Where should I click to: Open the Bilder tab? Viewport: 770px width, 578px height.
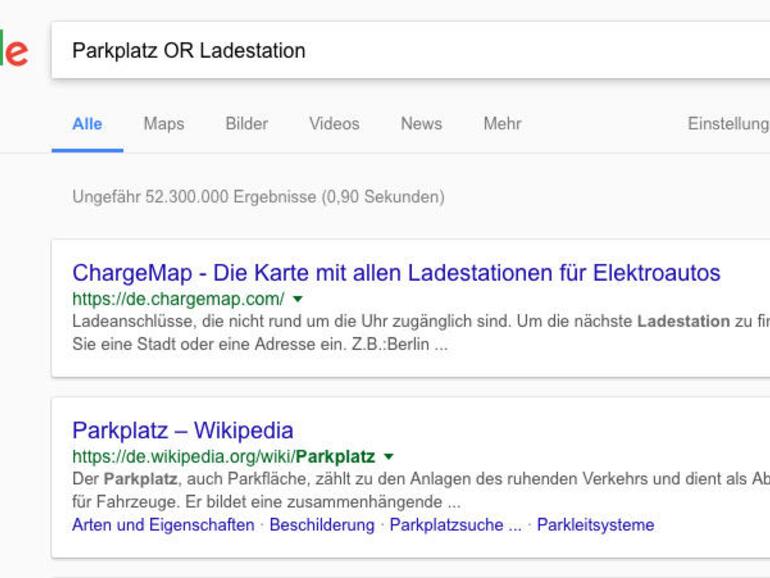coord(247,124)
